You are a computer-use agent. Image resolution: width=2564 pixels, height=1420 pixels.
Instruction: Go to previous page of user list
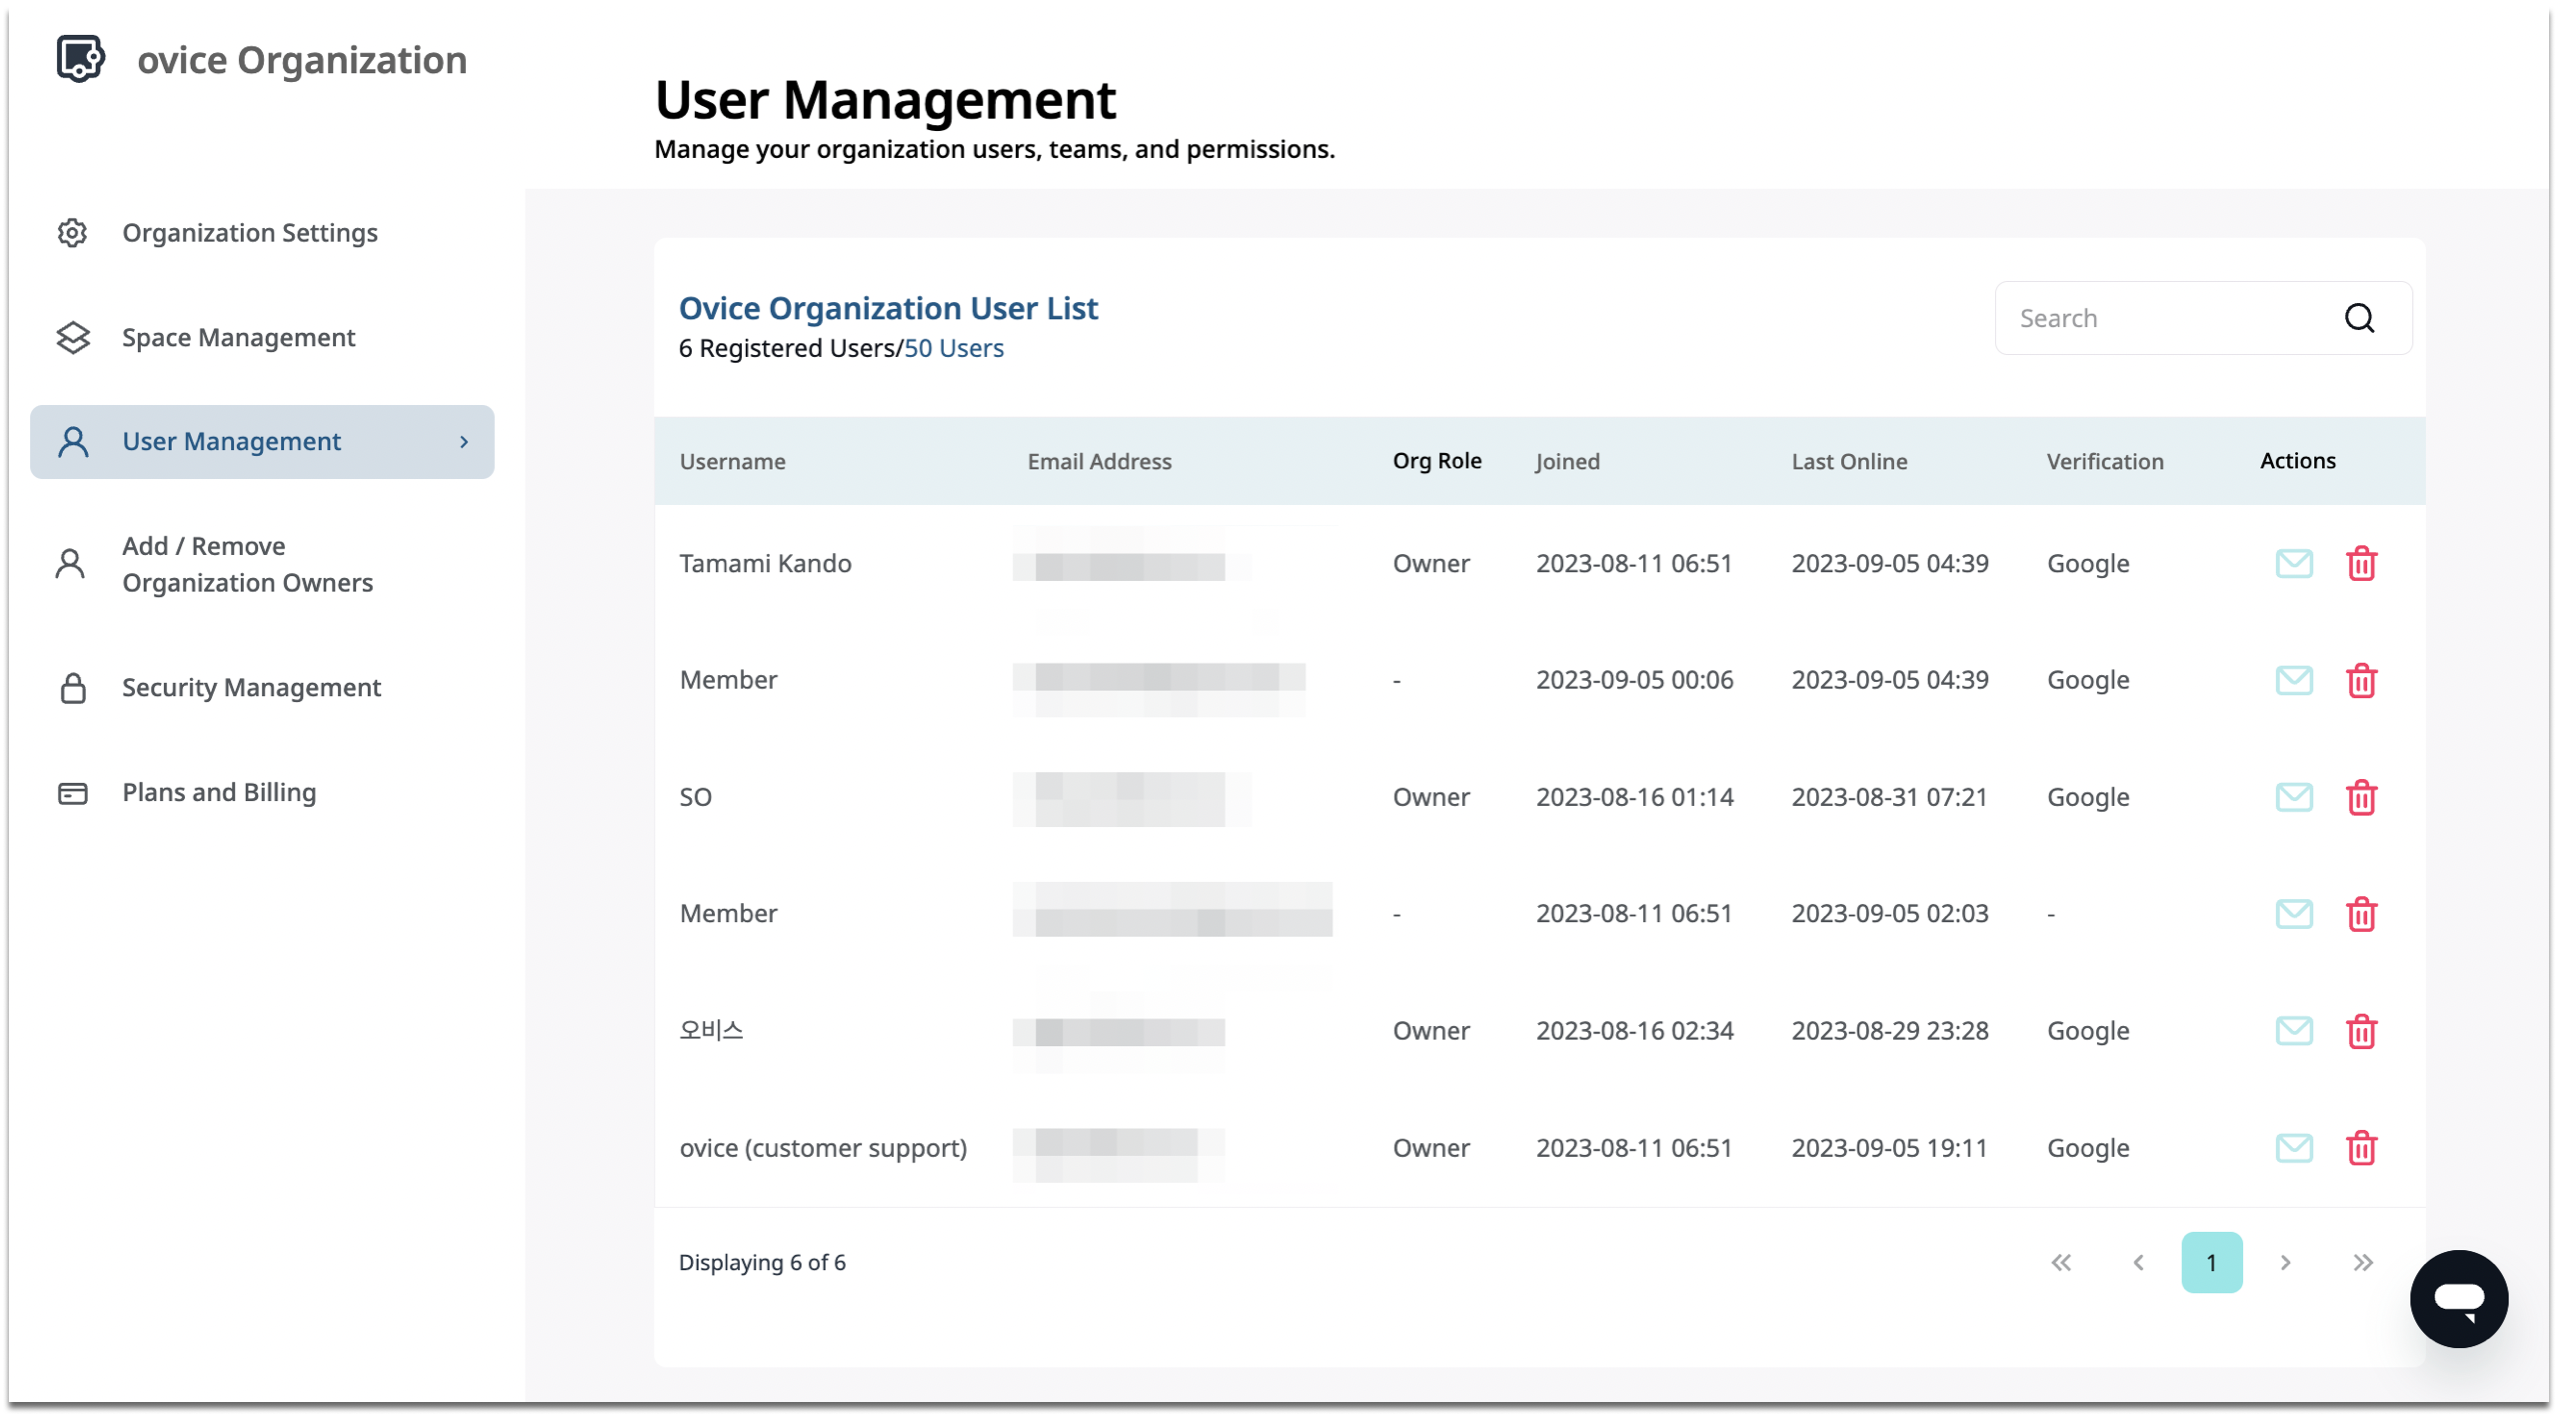pos(2138,1263)
